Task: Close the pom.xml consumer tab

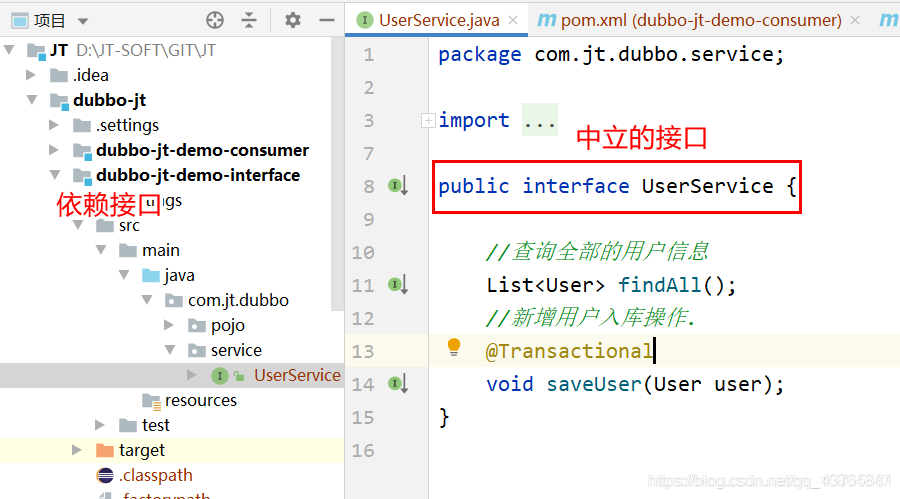Action: 855,20
